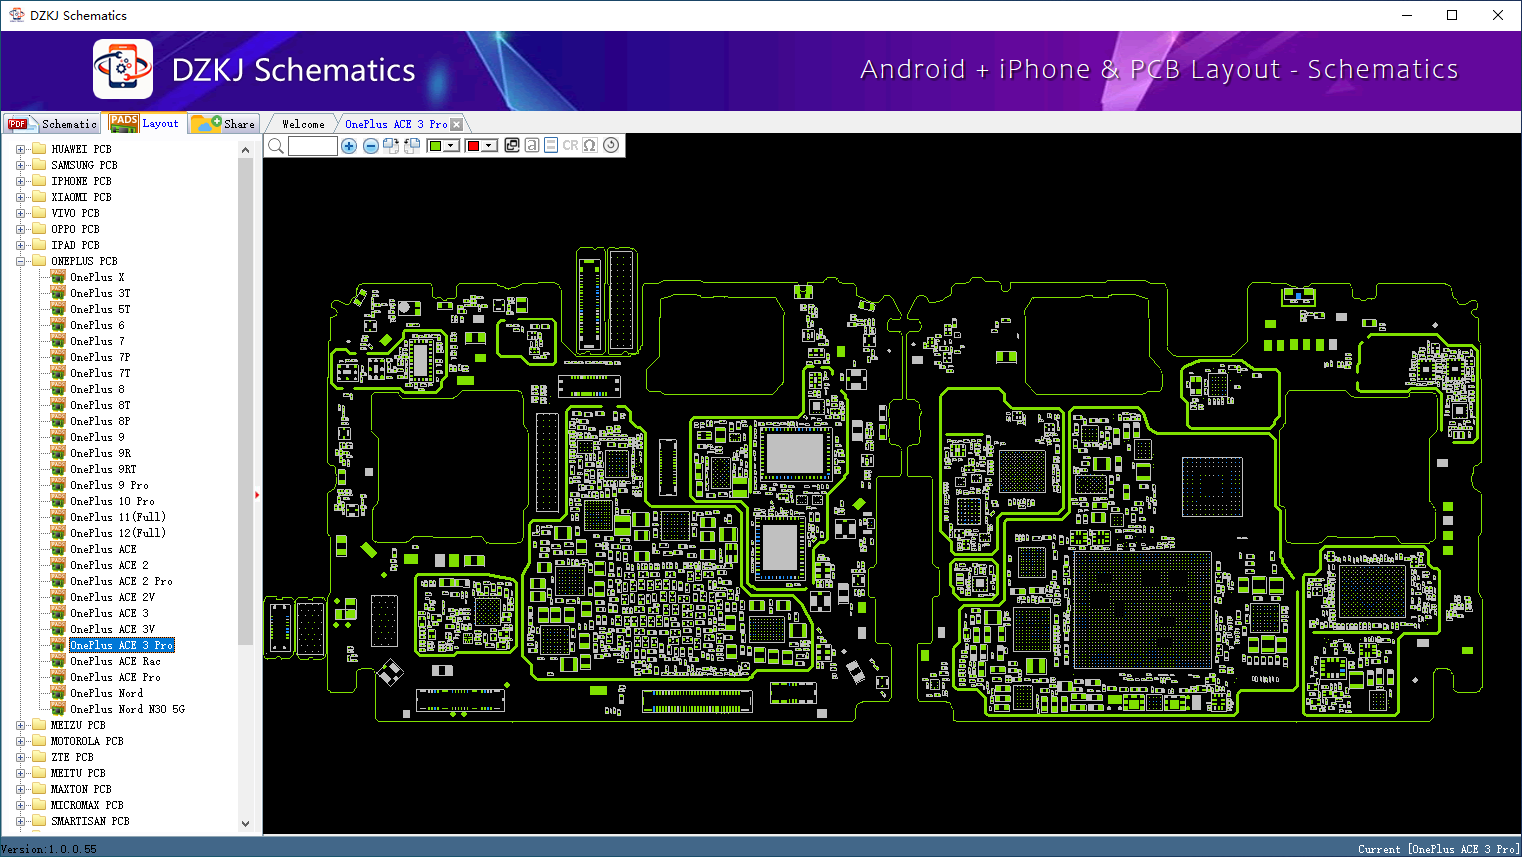The image size is (1522, 857).
Task: Open the OnePlus 7P layout
Action: (100, 357)
